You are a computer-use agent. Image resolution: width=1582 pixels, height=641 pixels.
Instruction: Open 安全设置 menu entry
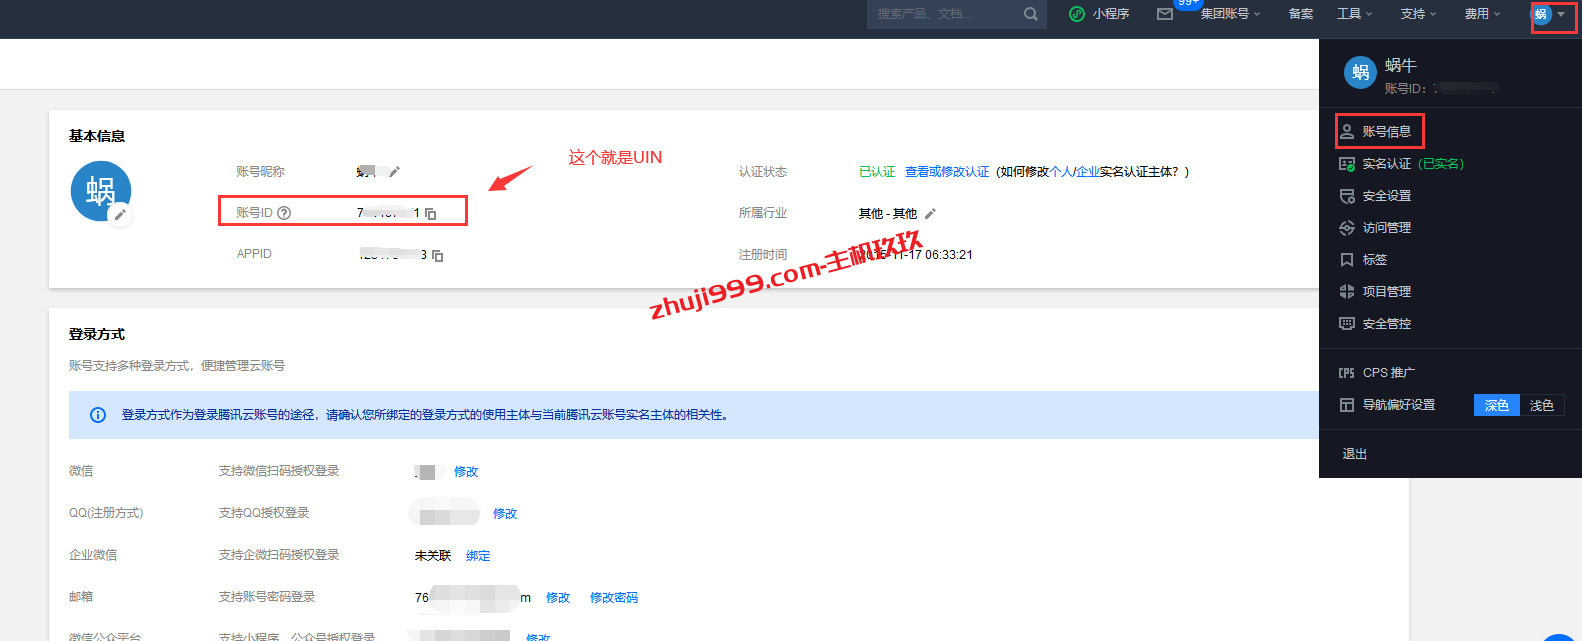click(1387, 195)
